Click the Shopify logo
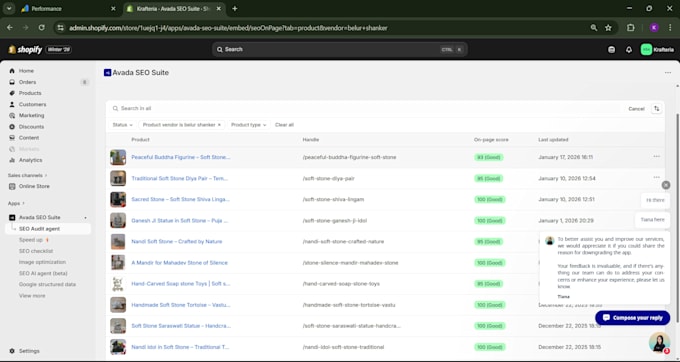 [x=25, y=49]
